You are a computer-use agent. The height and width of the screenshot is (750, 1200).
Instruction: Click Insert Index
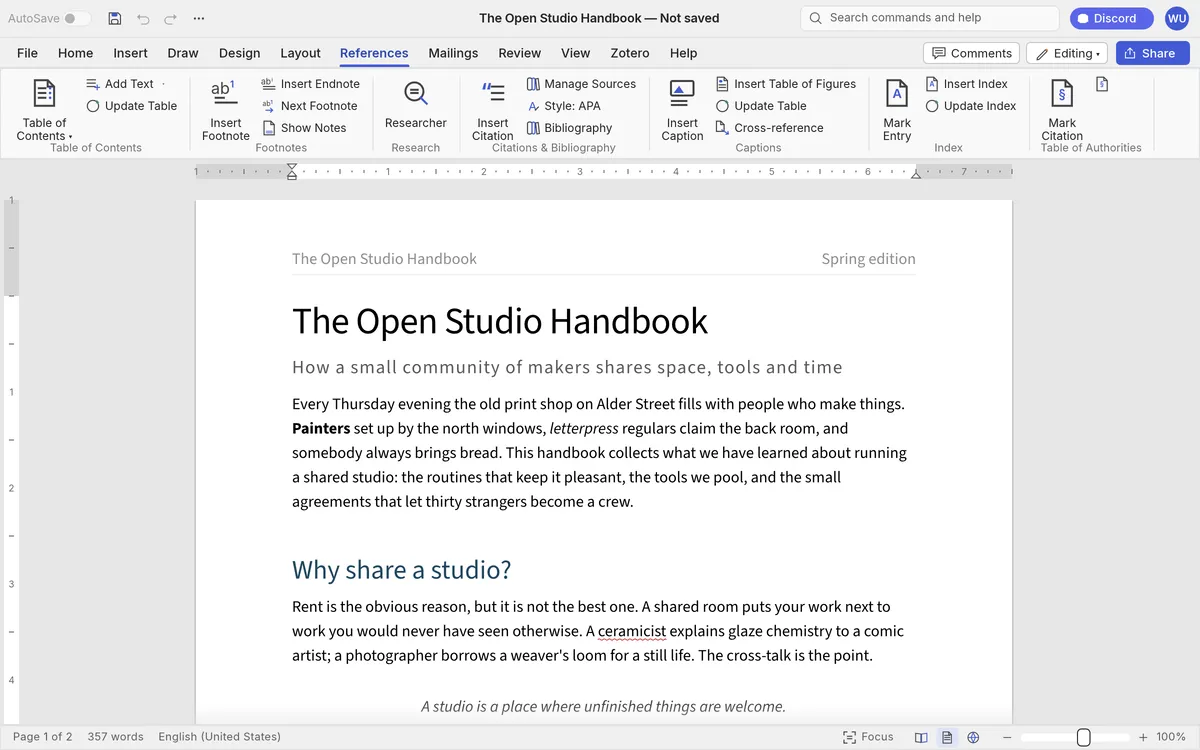coord(966,84)
